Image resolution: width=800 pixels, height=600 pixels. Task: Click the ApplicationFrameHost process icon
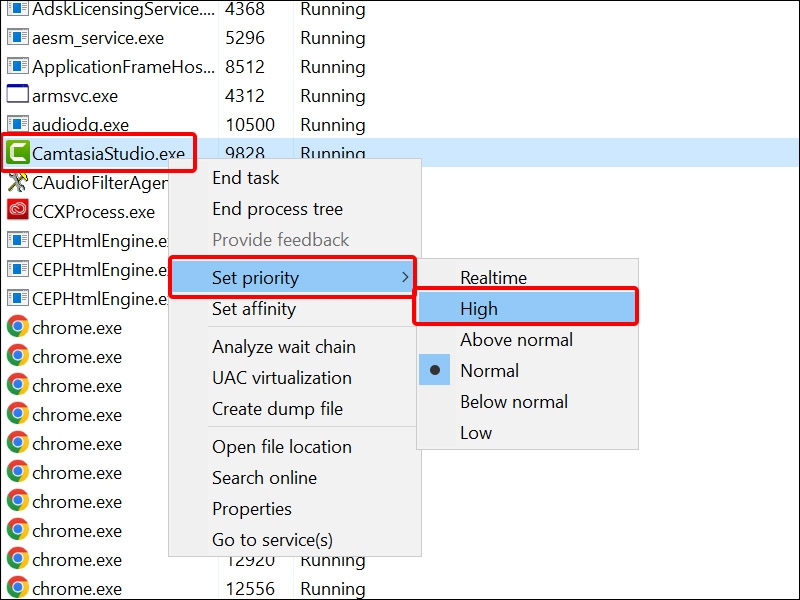(17, 67)
